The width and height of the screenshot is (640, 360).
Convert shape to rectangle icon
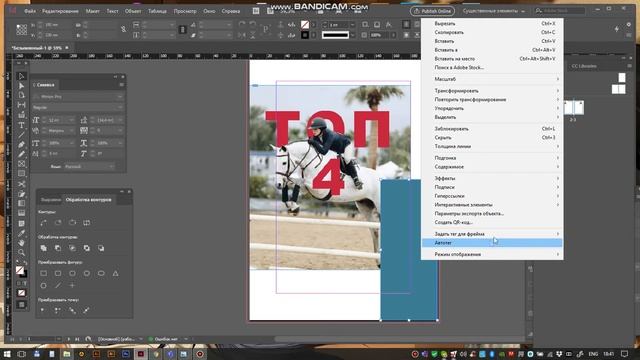[43, 273]
